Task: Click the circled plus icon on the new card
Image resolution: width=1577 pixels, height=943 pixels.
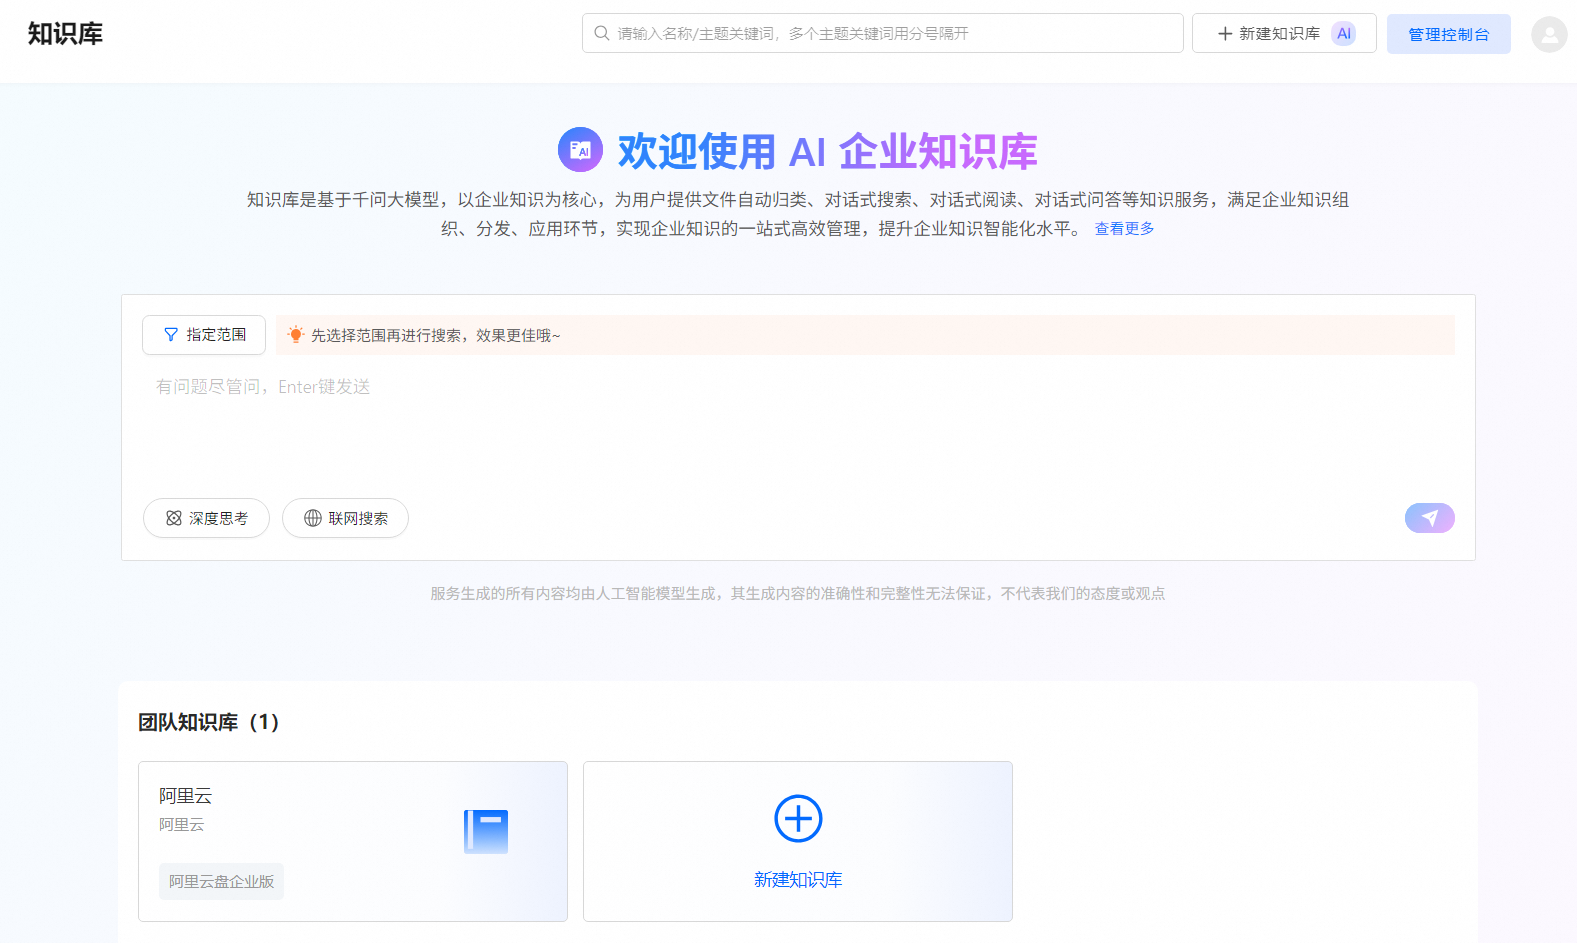Action: [798, 819]
